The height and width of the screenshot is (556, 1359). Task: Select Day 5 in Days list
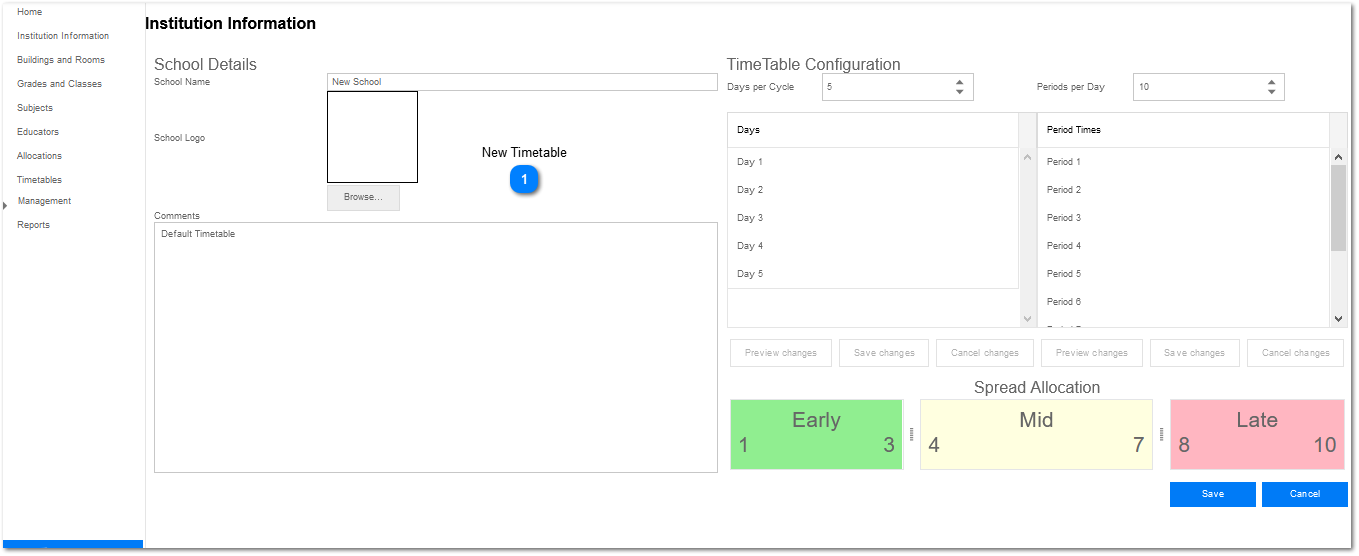[872, 274]
